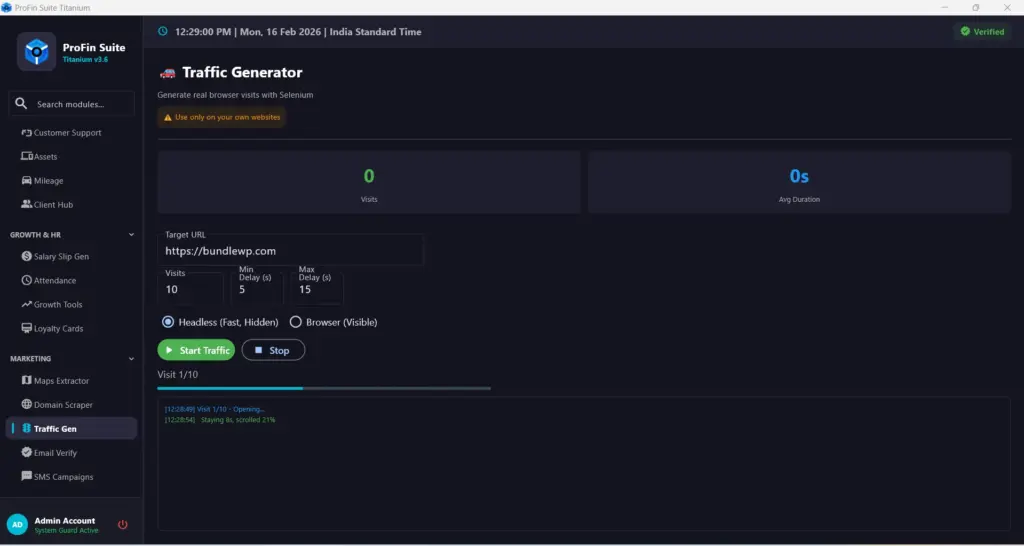Click the Admin Account name

[65, 521]
